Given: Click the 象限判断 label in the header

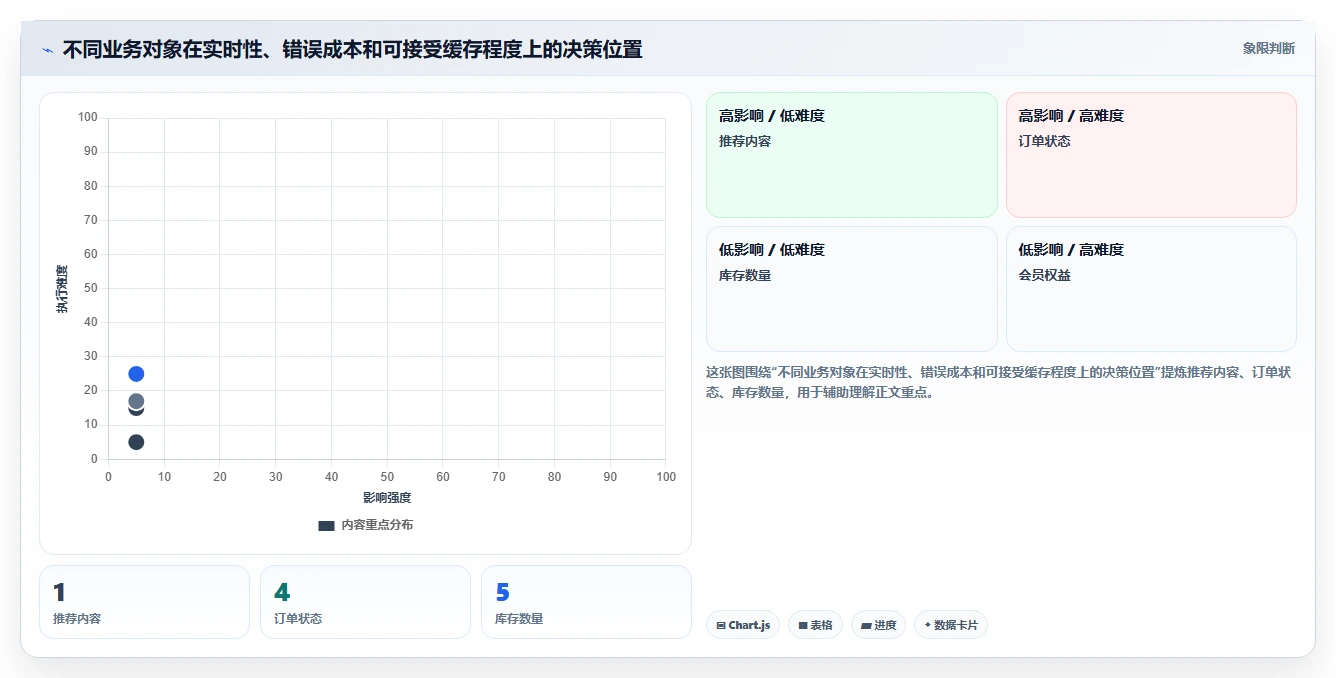Looking at the screenshot, I should pos(1268,48).
